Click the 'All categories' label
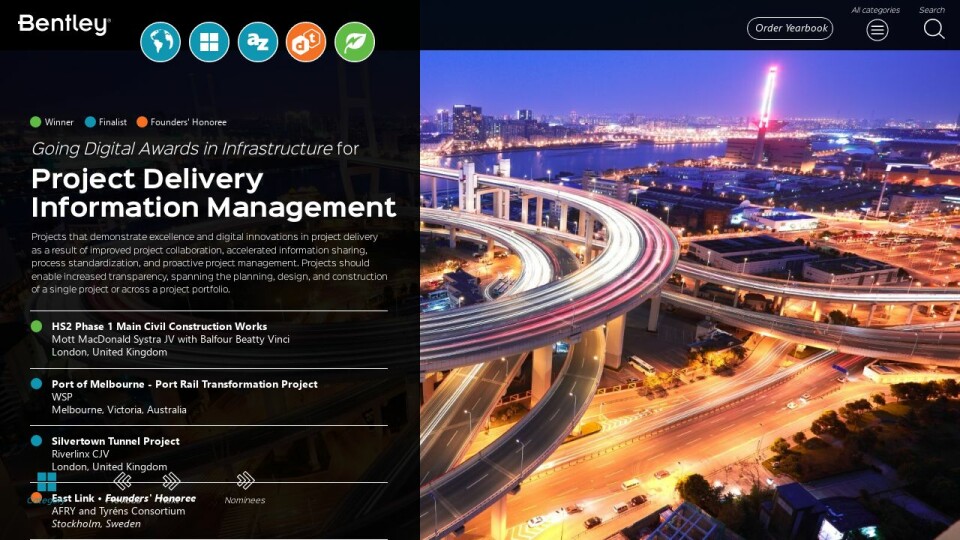Viewport: 960px width, 540px height. (x=876, y=10)
